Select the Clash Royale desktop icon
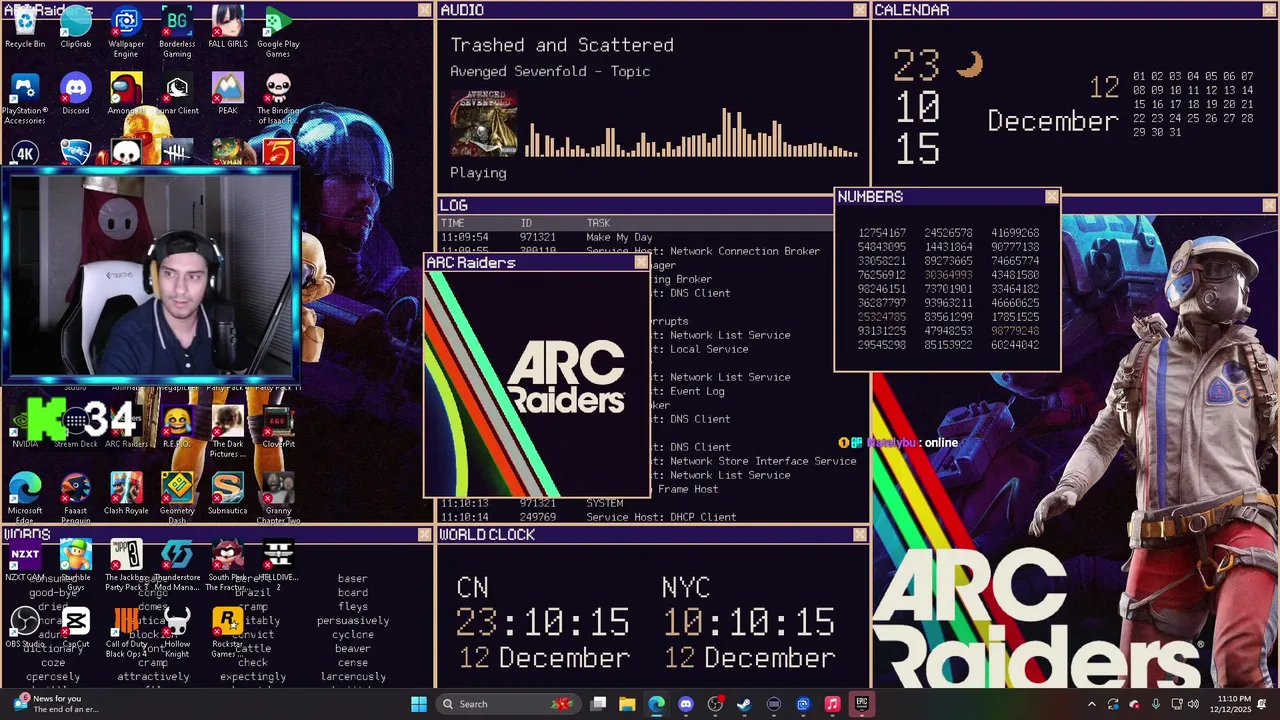This screenshot has width=1280, height=720. tap(126, 494)
